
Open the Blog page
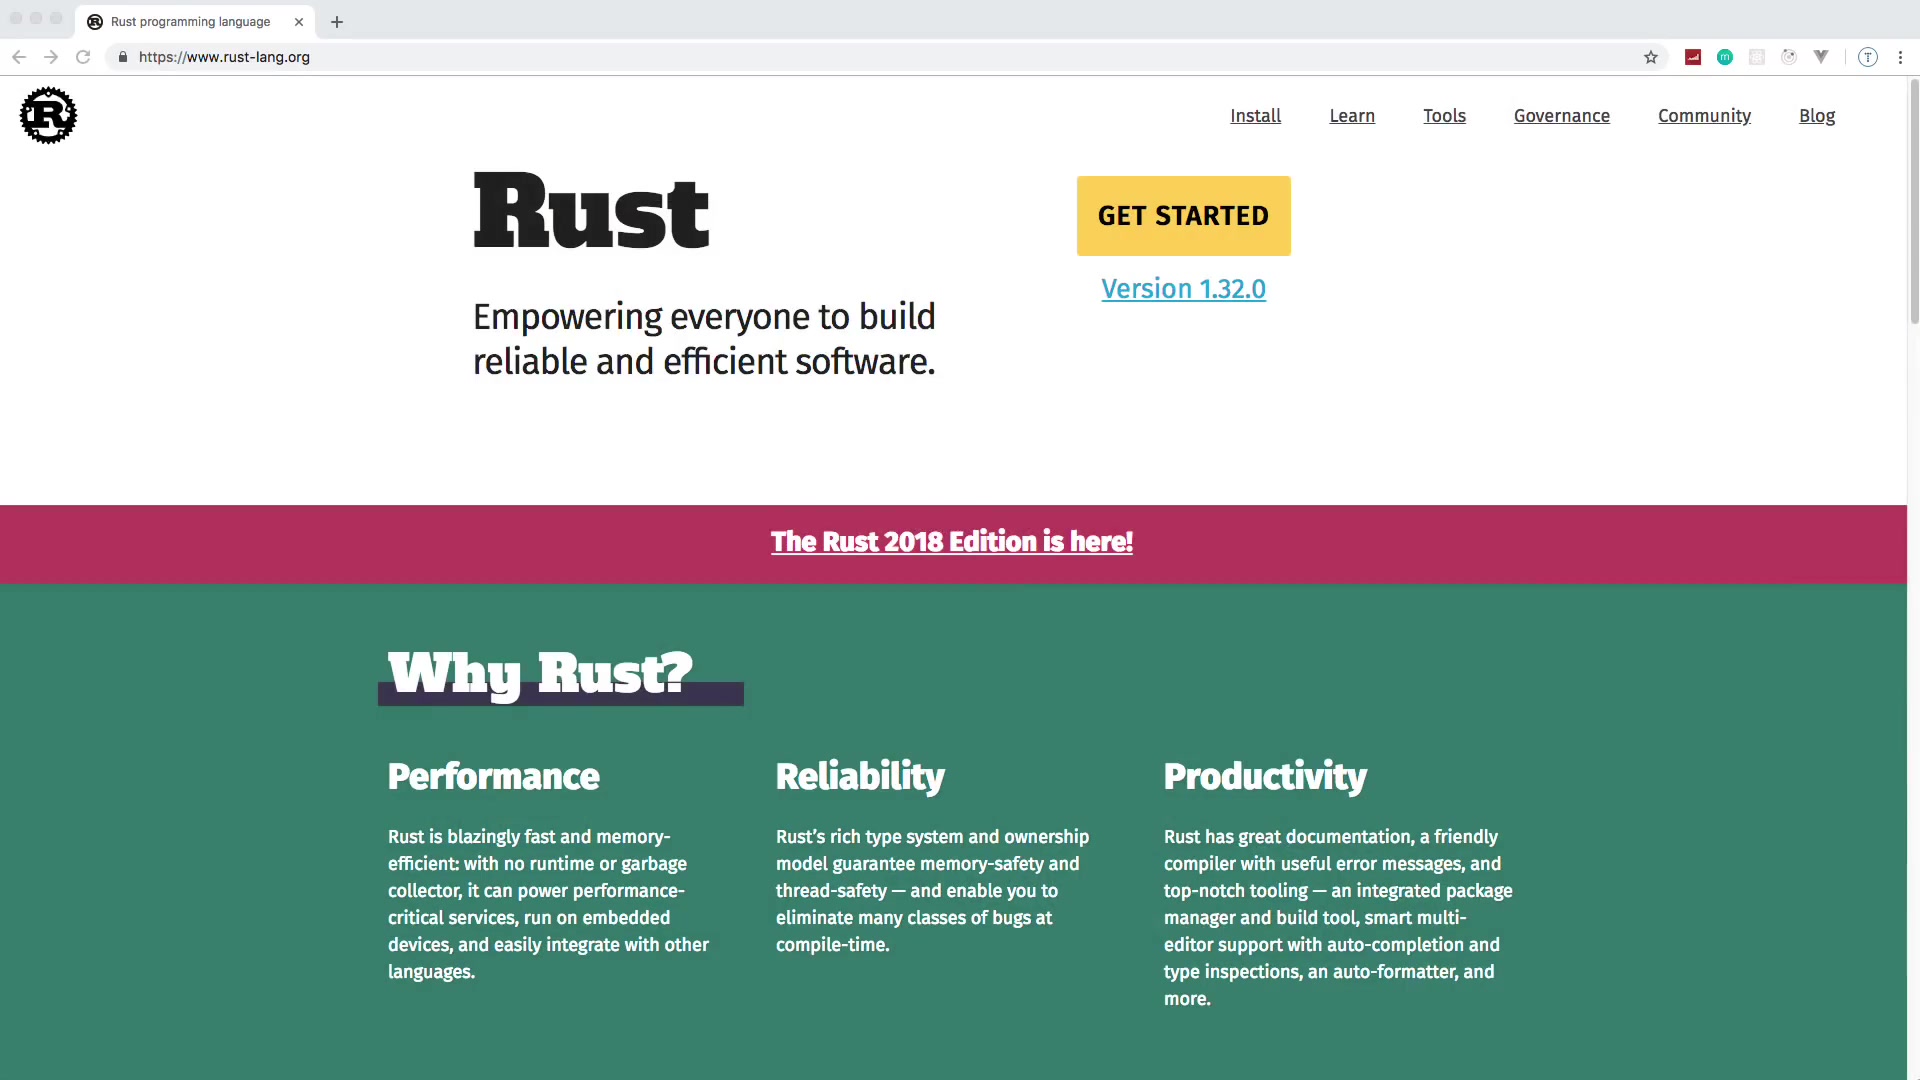pos(1817,116)
